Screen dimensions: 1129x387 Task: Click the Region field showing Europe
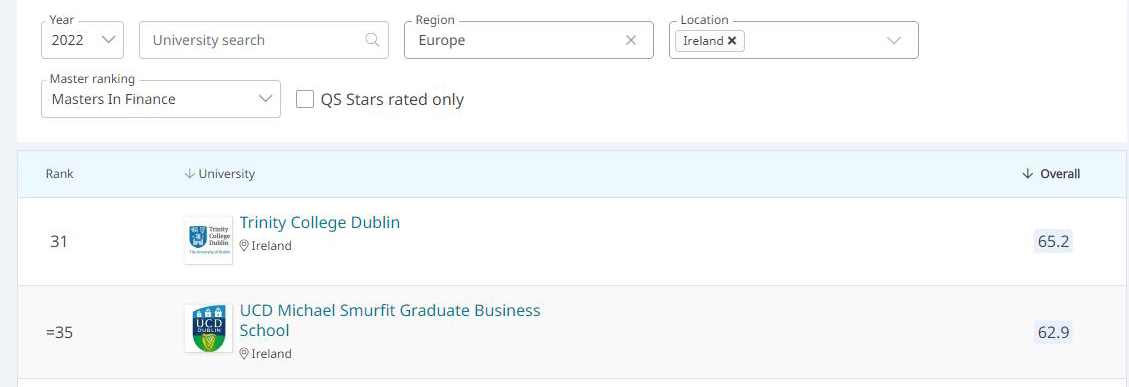click(x=529, y=40)
